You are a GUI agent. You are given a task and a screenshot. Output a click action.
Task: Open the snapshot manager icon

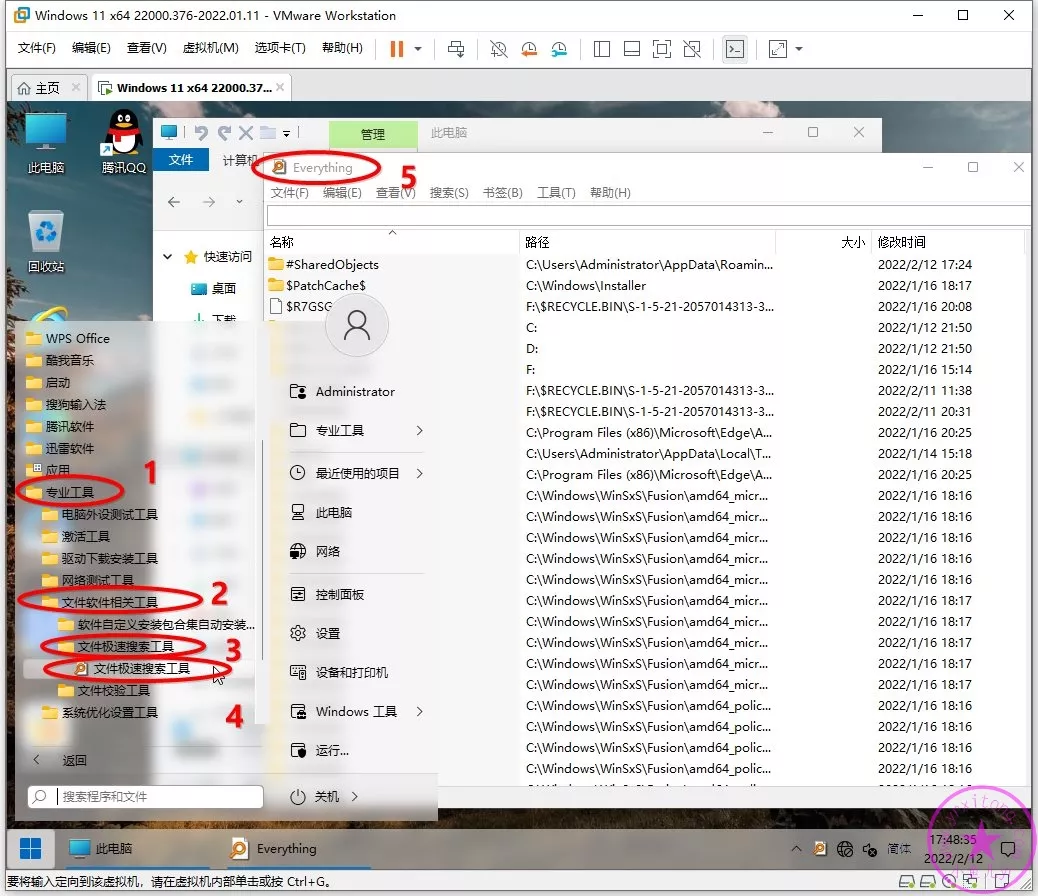pyautogui.click(x=559, y=49)
